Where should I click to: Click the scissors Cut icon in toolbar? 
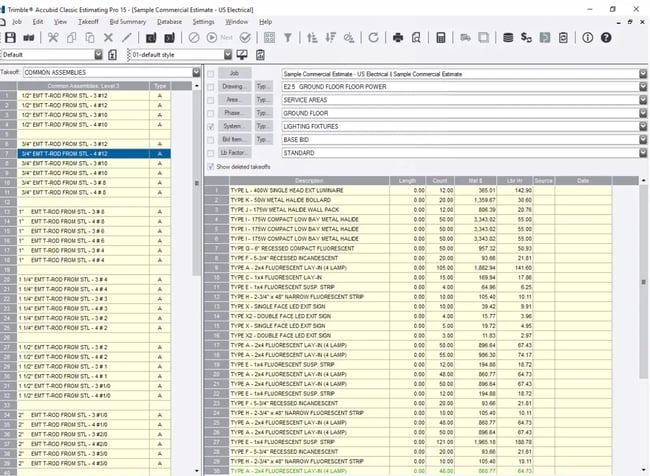52,37
